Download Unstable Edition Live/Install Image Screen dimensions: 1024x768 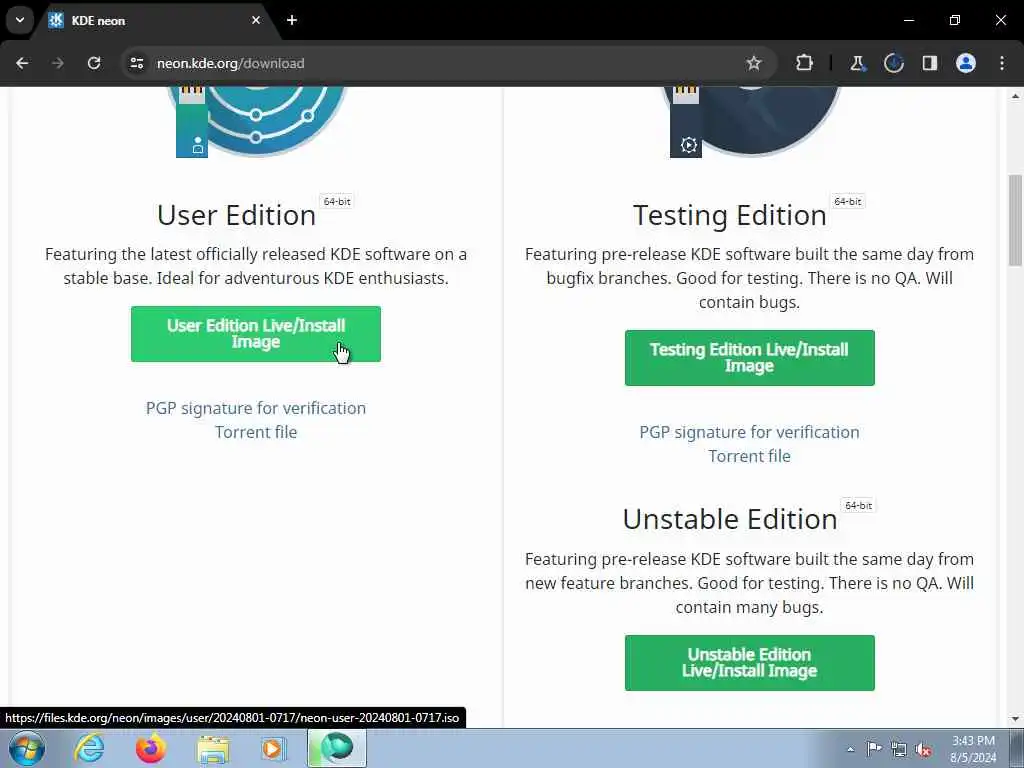point(749,663)
